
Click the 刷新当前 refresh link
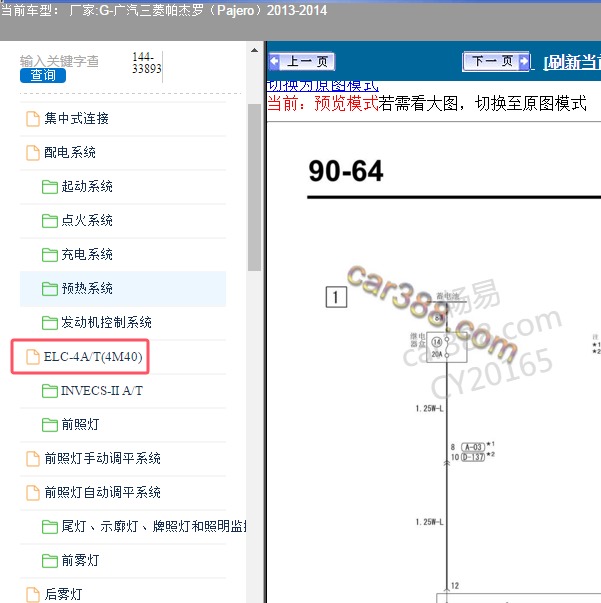(572, 62)
